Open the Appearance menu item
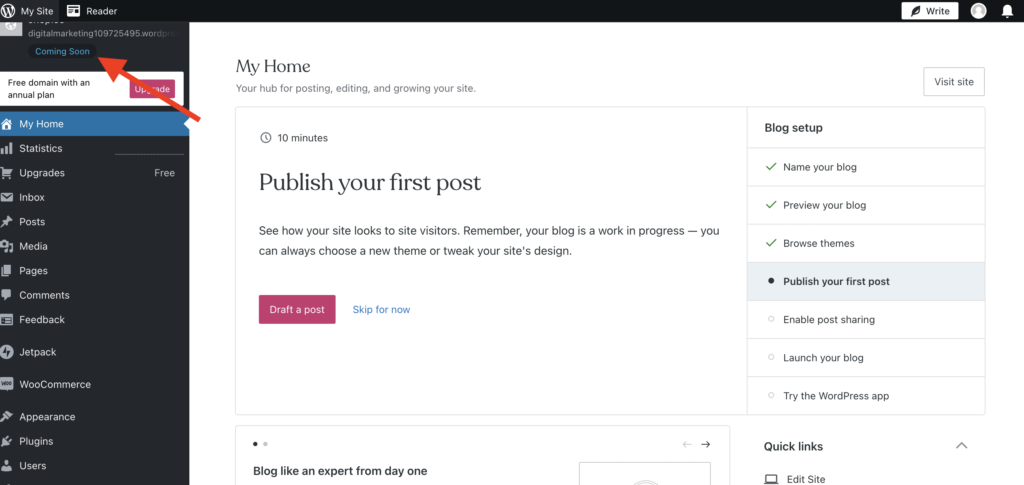The height and width of the screenshot is (485, 1024). [x=47, y=417]
